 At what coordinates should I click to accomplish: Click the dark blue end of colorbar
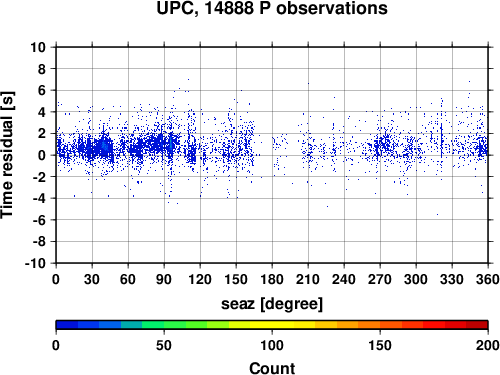pos(67,325)
